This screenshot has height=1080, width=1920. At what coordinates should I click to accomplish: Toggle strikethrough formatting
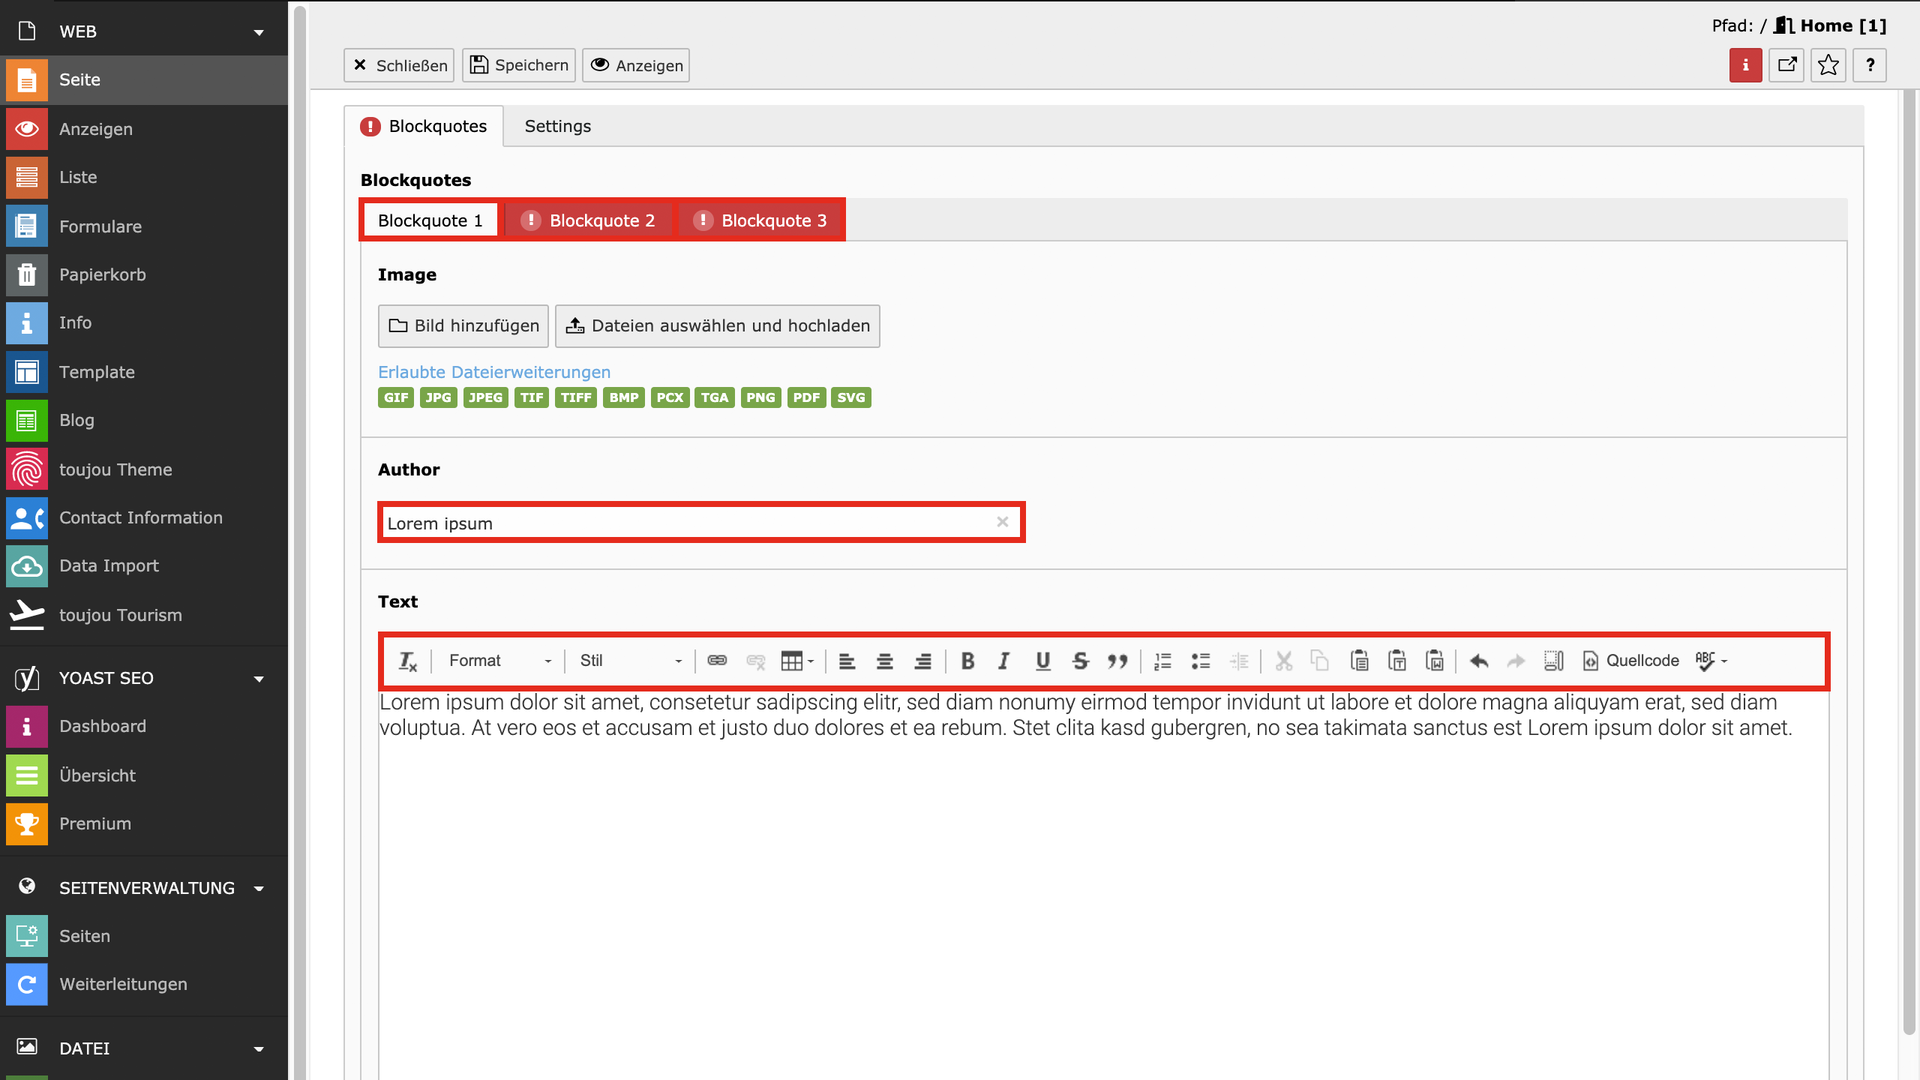1080,661
